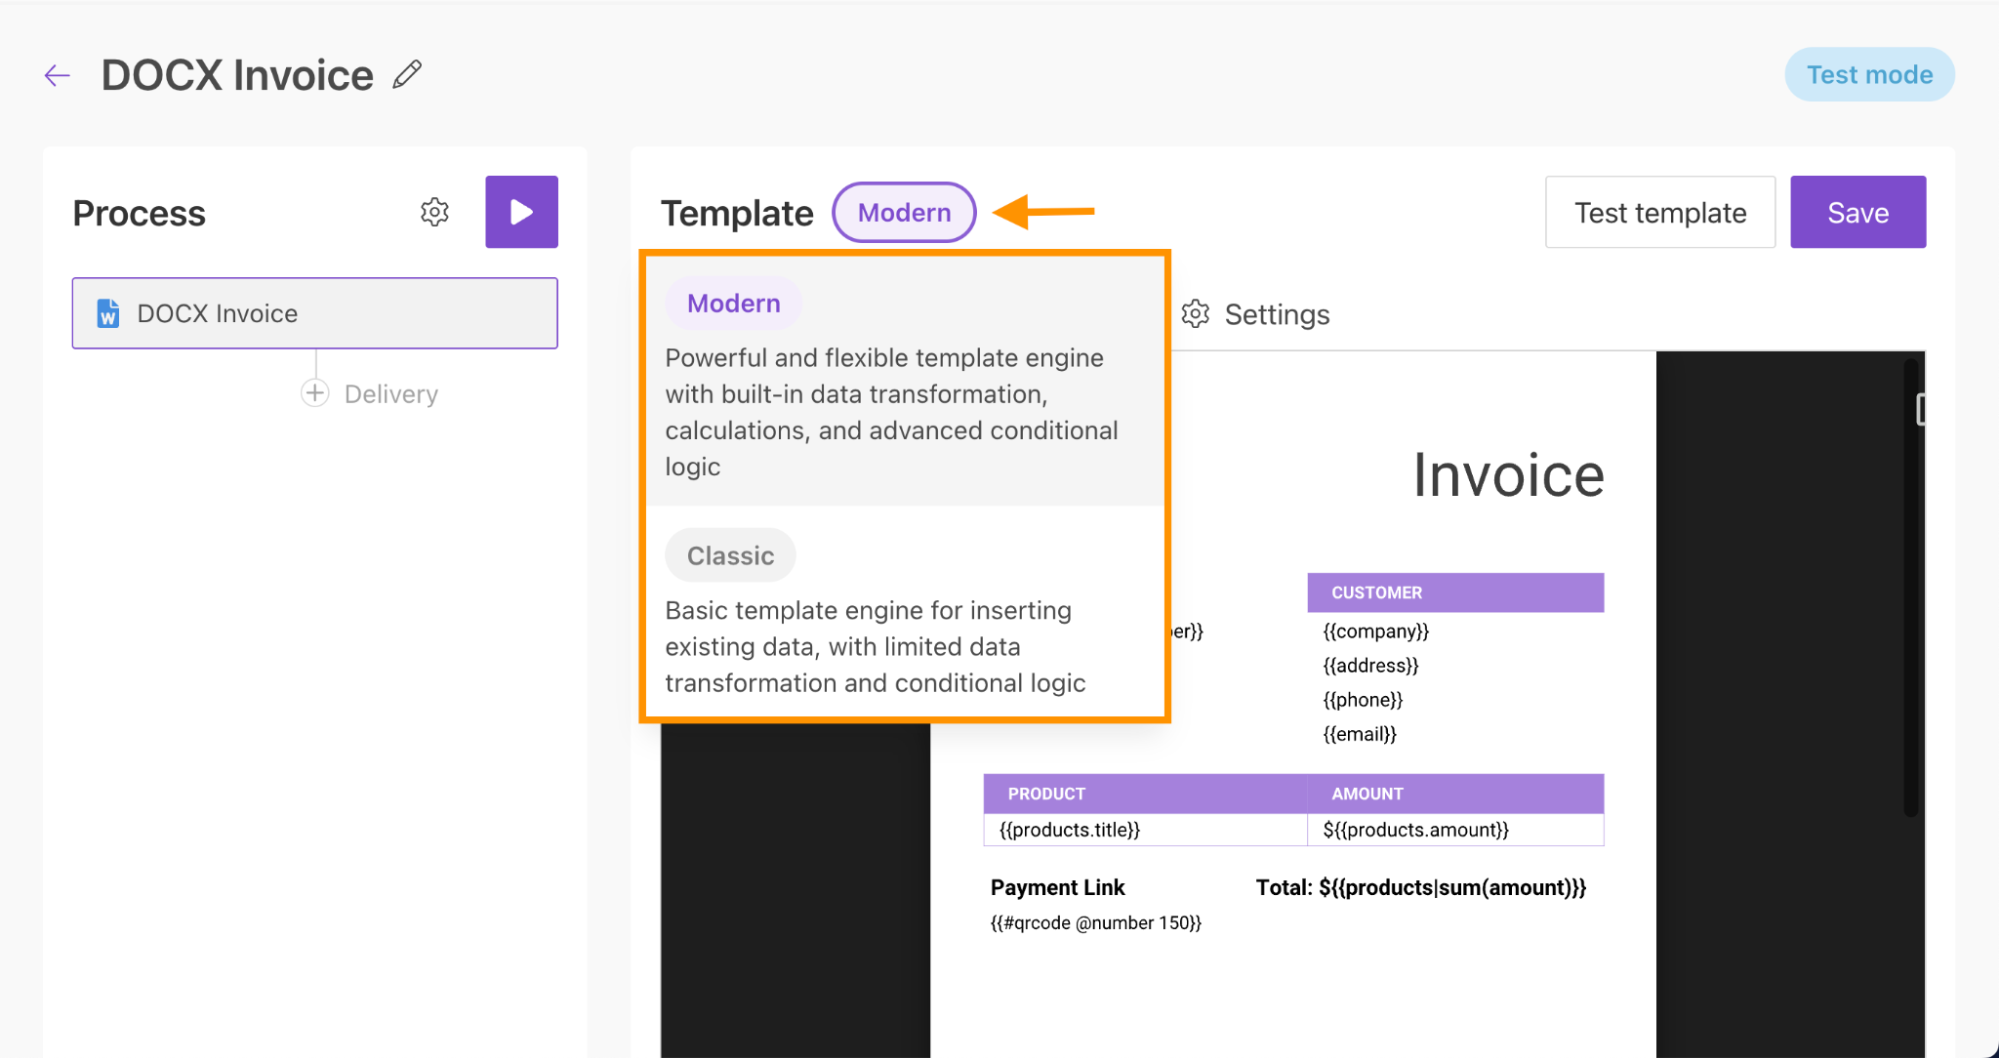
Task: Run the process with play button
Action: (521, 212)
